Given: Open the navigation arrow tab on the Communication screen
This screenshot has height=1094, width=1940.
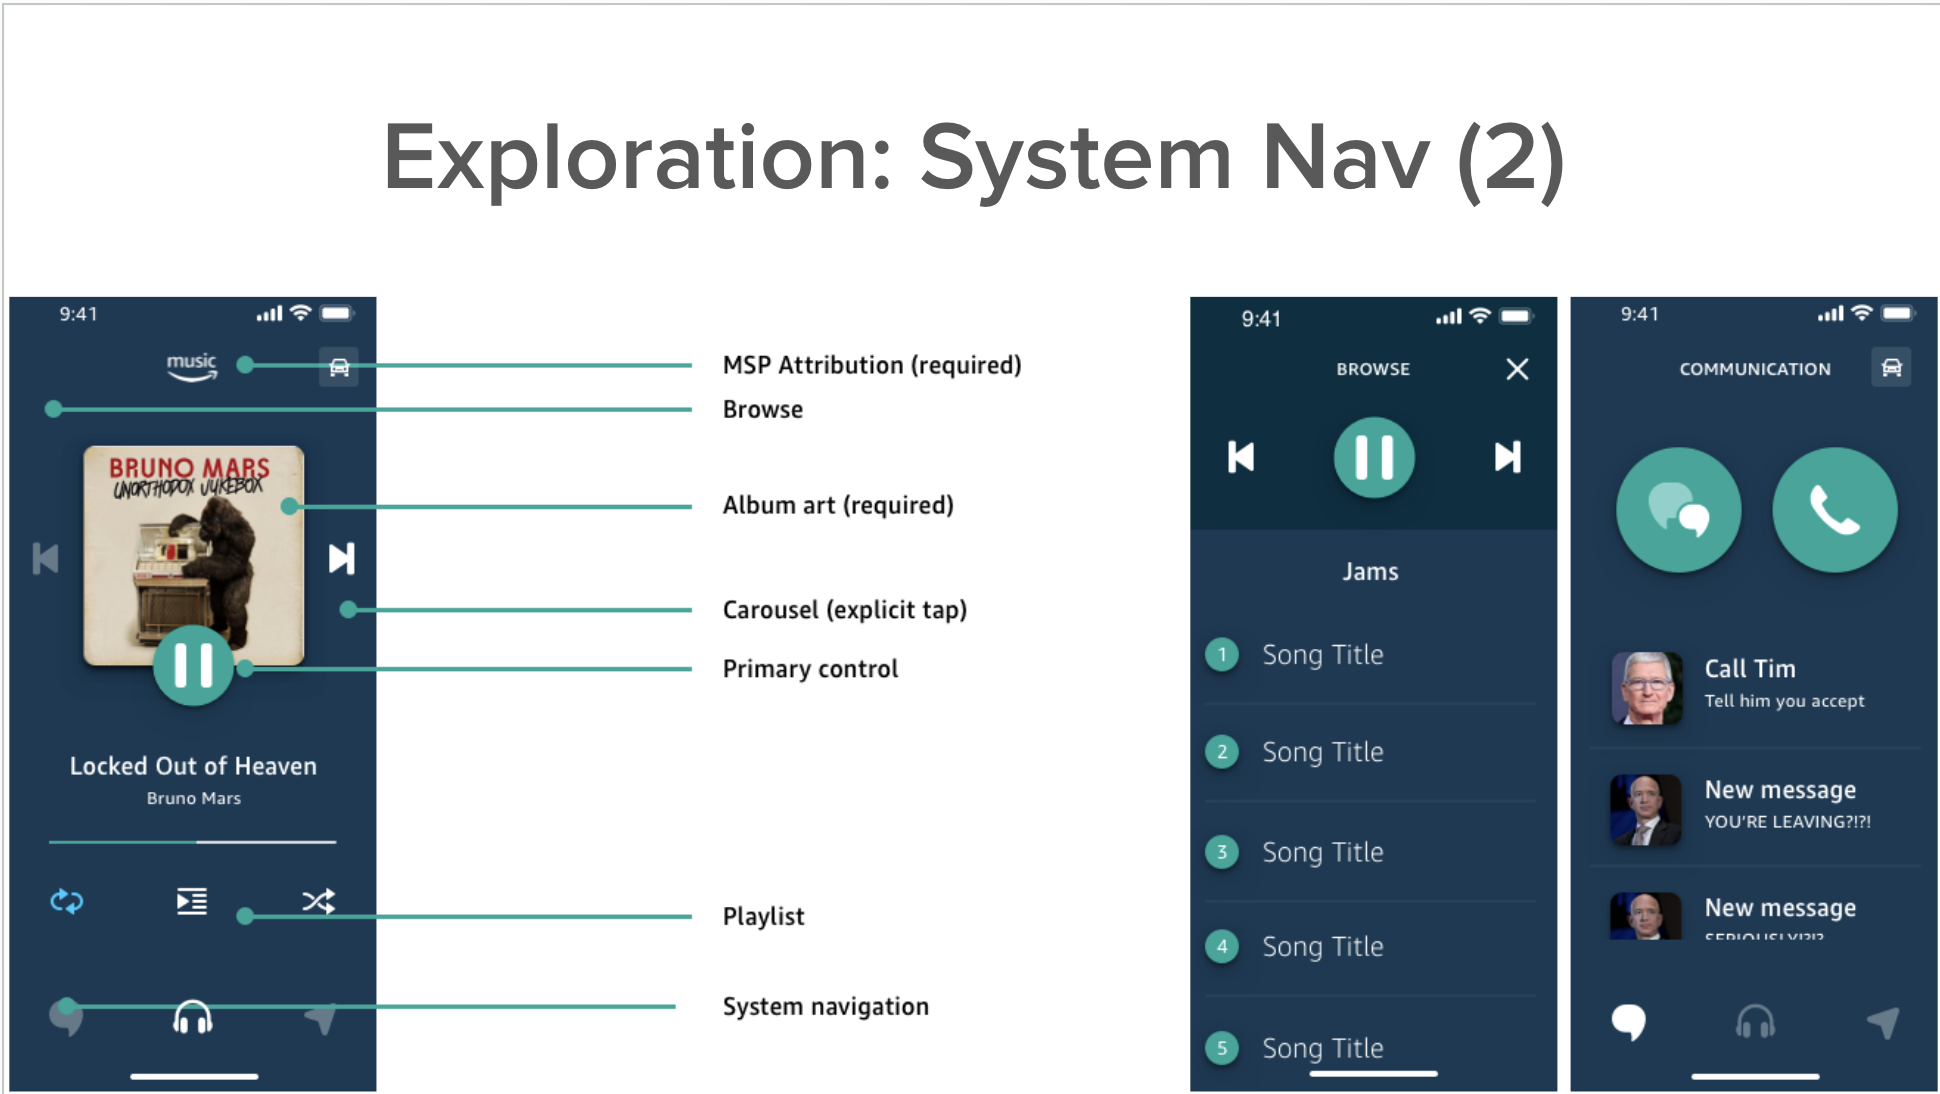Looking at the screenshot, I should pyautogui.click(x=1882, y=1023).
